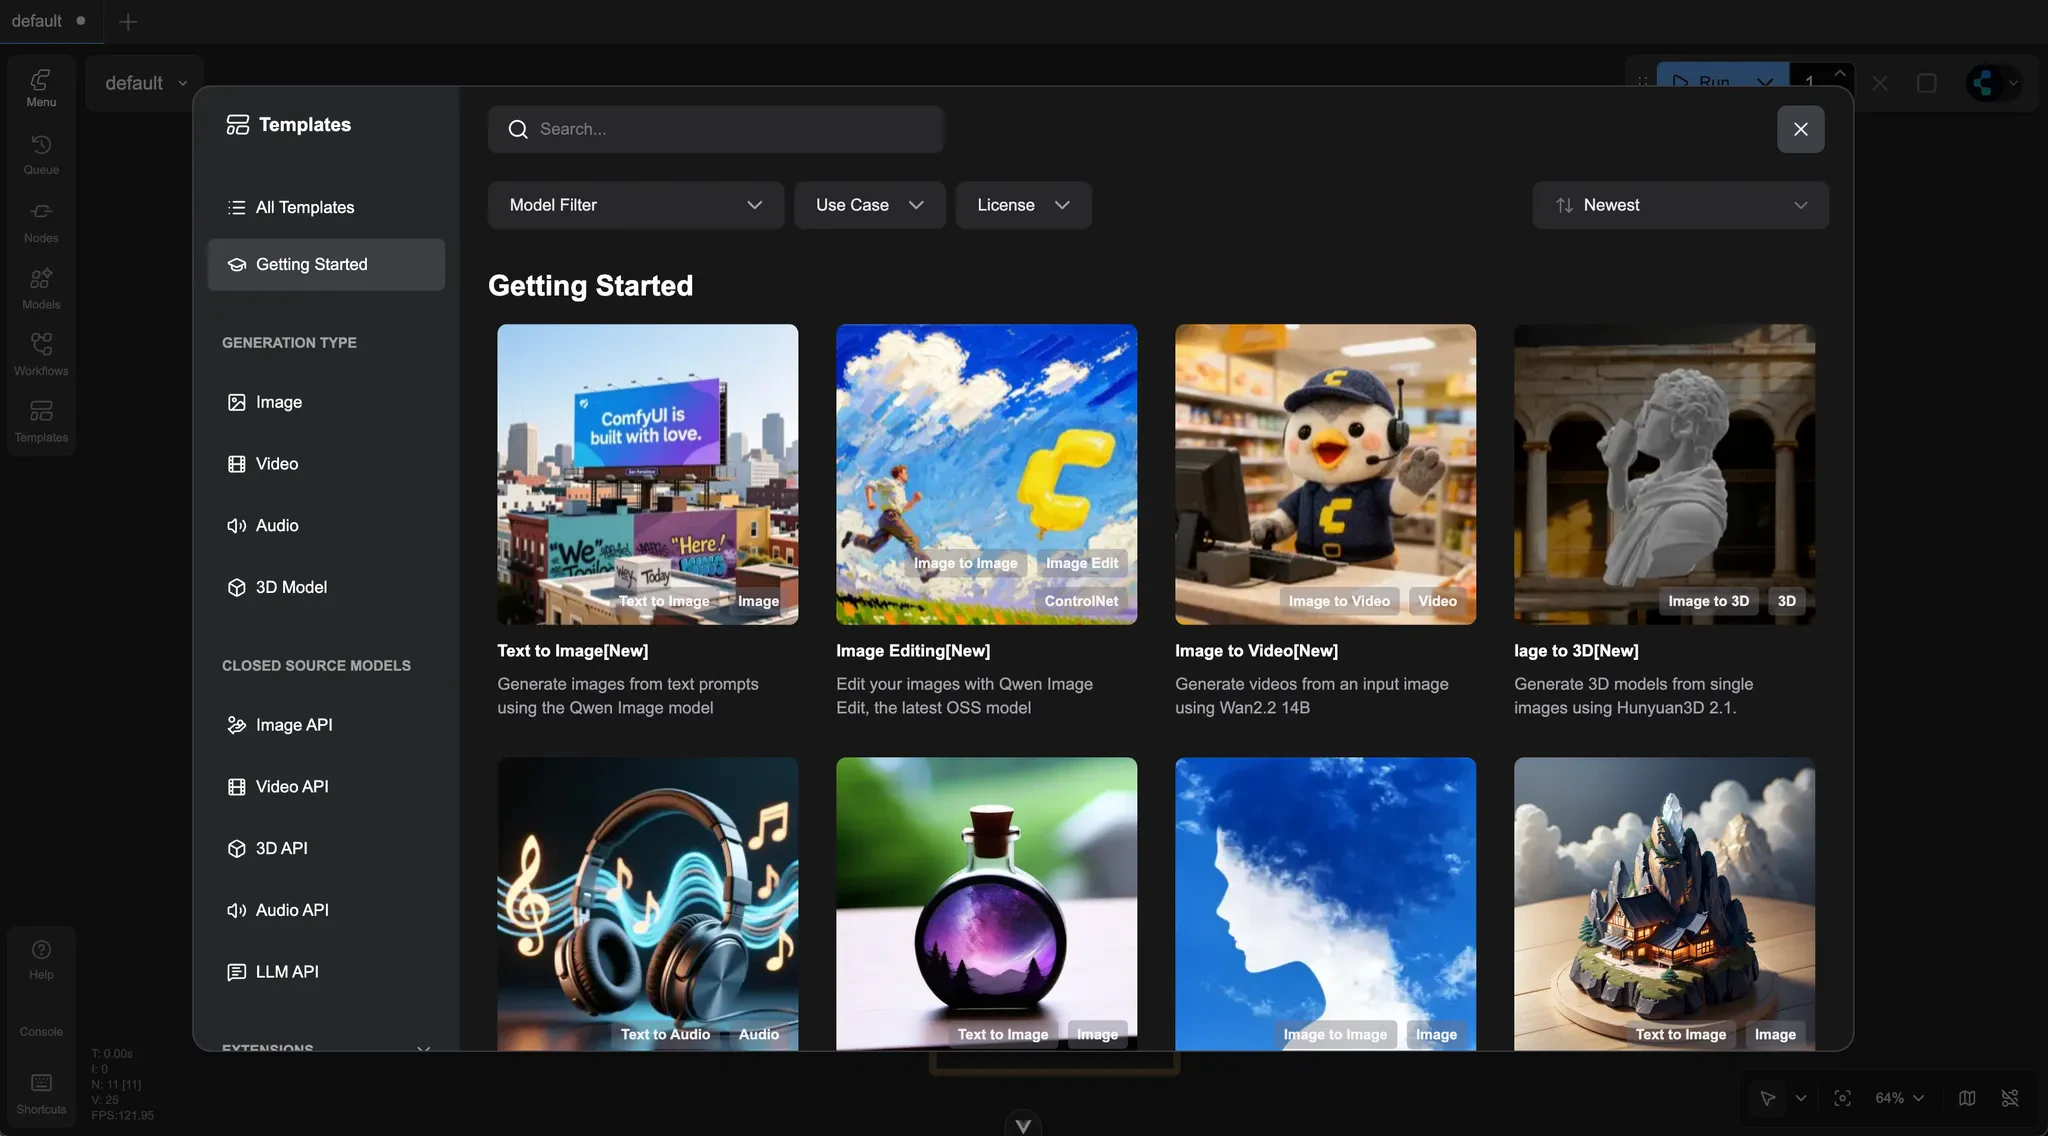Open the Use Case filter dropdown
Image resolution: width=2048 pixels, height=1136 pixels.
coord(868,204)
